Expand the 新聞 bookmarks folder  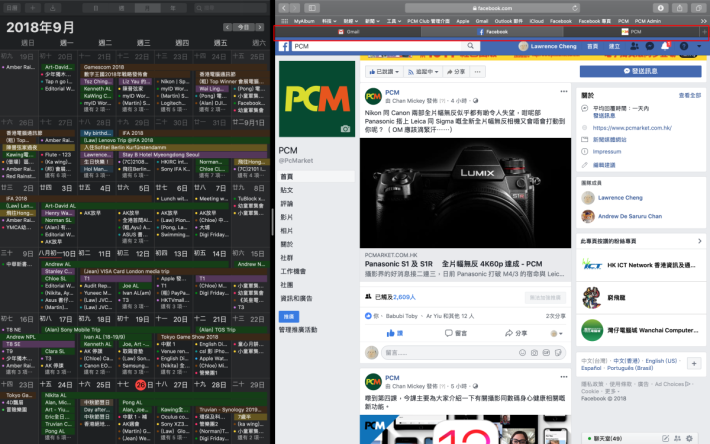[x=372, y=21]
